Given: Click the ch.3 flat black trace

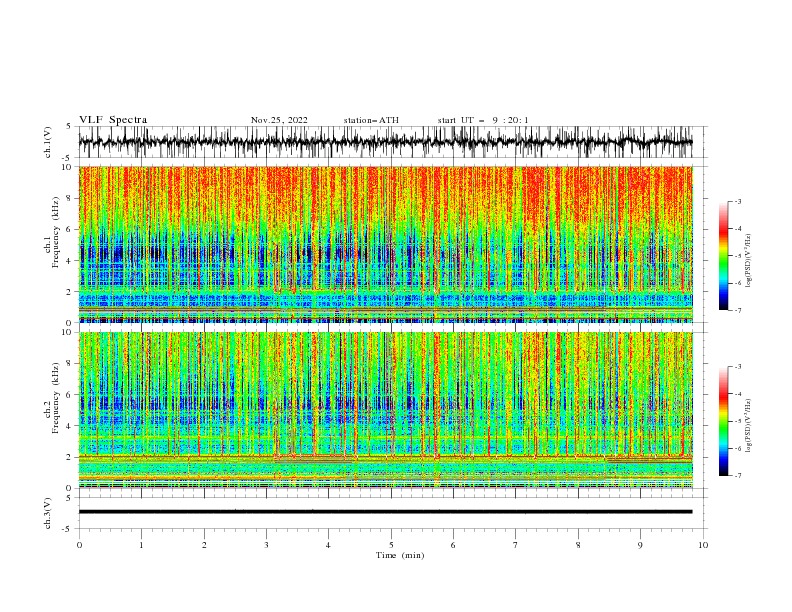Looking at the screenshot, I should tap(385, 512).
